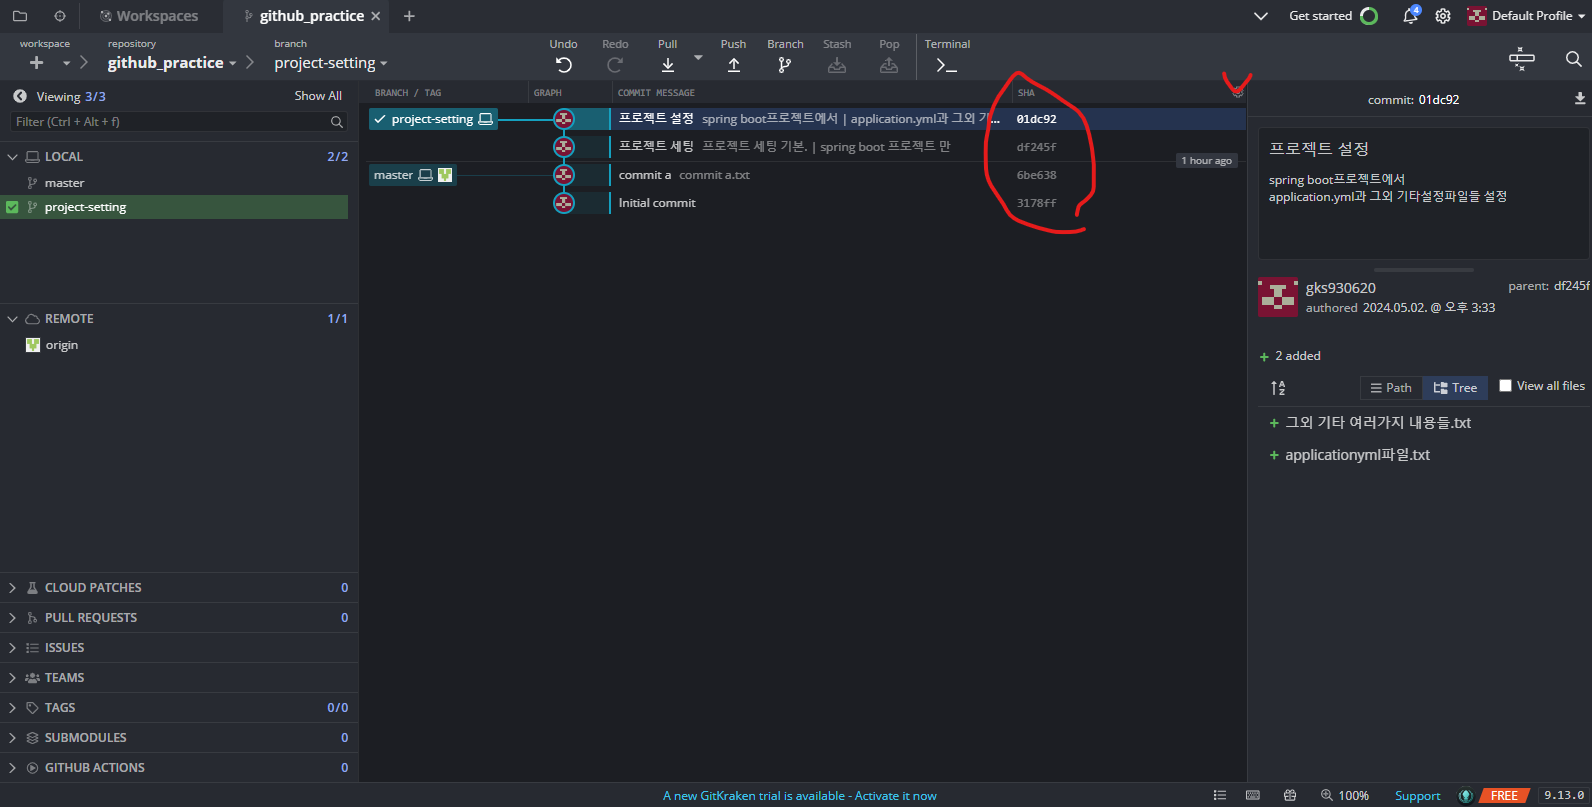Switch file list to Tree view
This screenshot has width=1592, height=807.
(1455, 388)
